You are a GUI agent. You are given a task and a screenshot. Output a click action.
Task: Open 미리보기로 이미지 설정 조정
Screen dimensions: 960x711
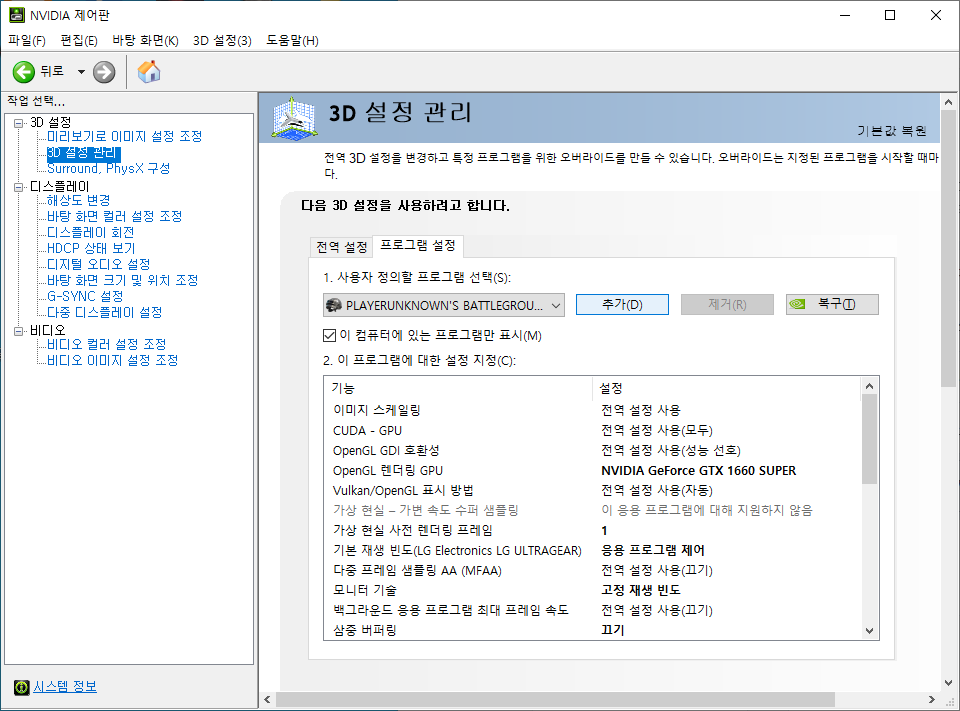point(124,136)
